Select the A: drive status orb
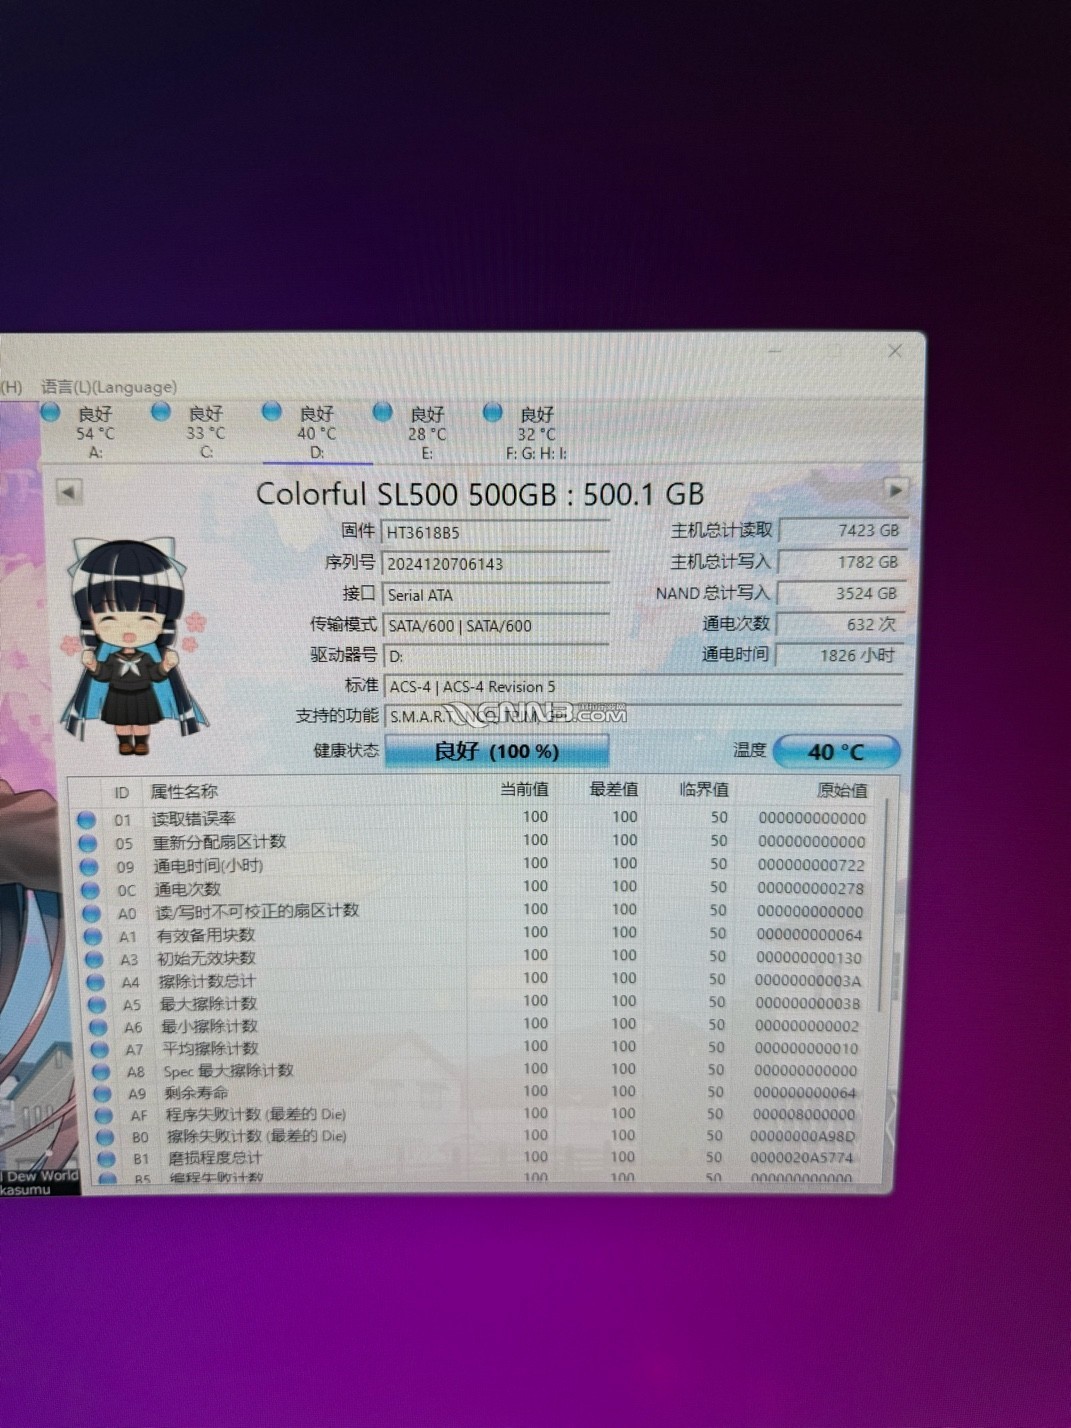The height and width of the screenshot is (1428, 1071). tap(51, 412)
